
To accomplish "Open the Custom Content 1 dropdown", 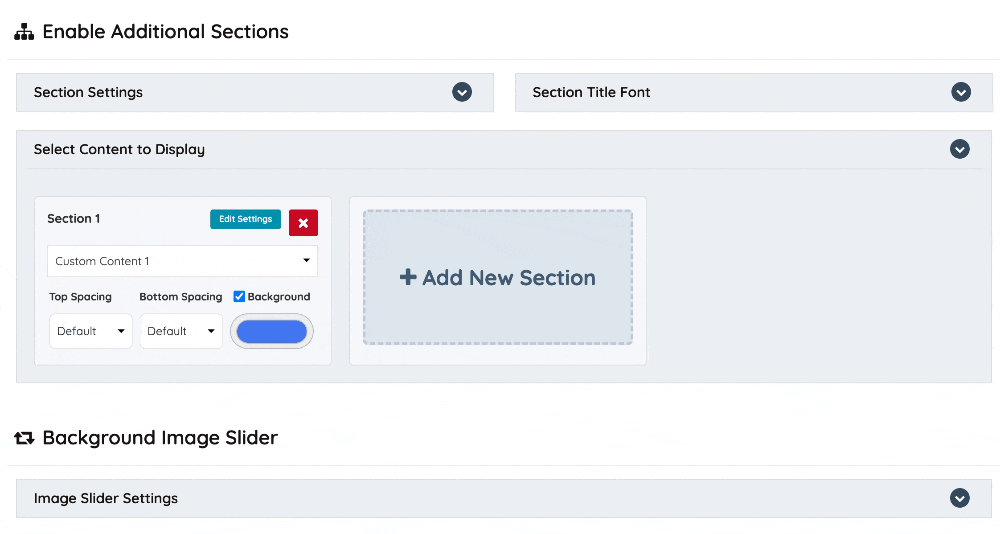I will [182, 261].
